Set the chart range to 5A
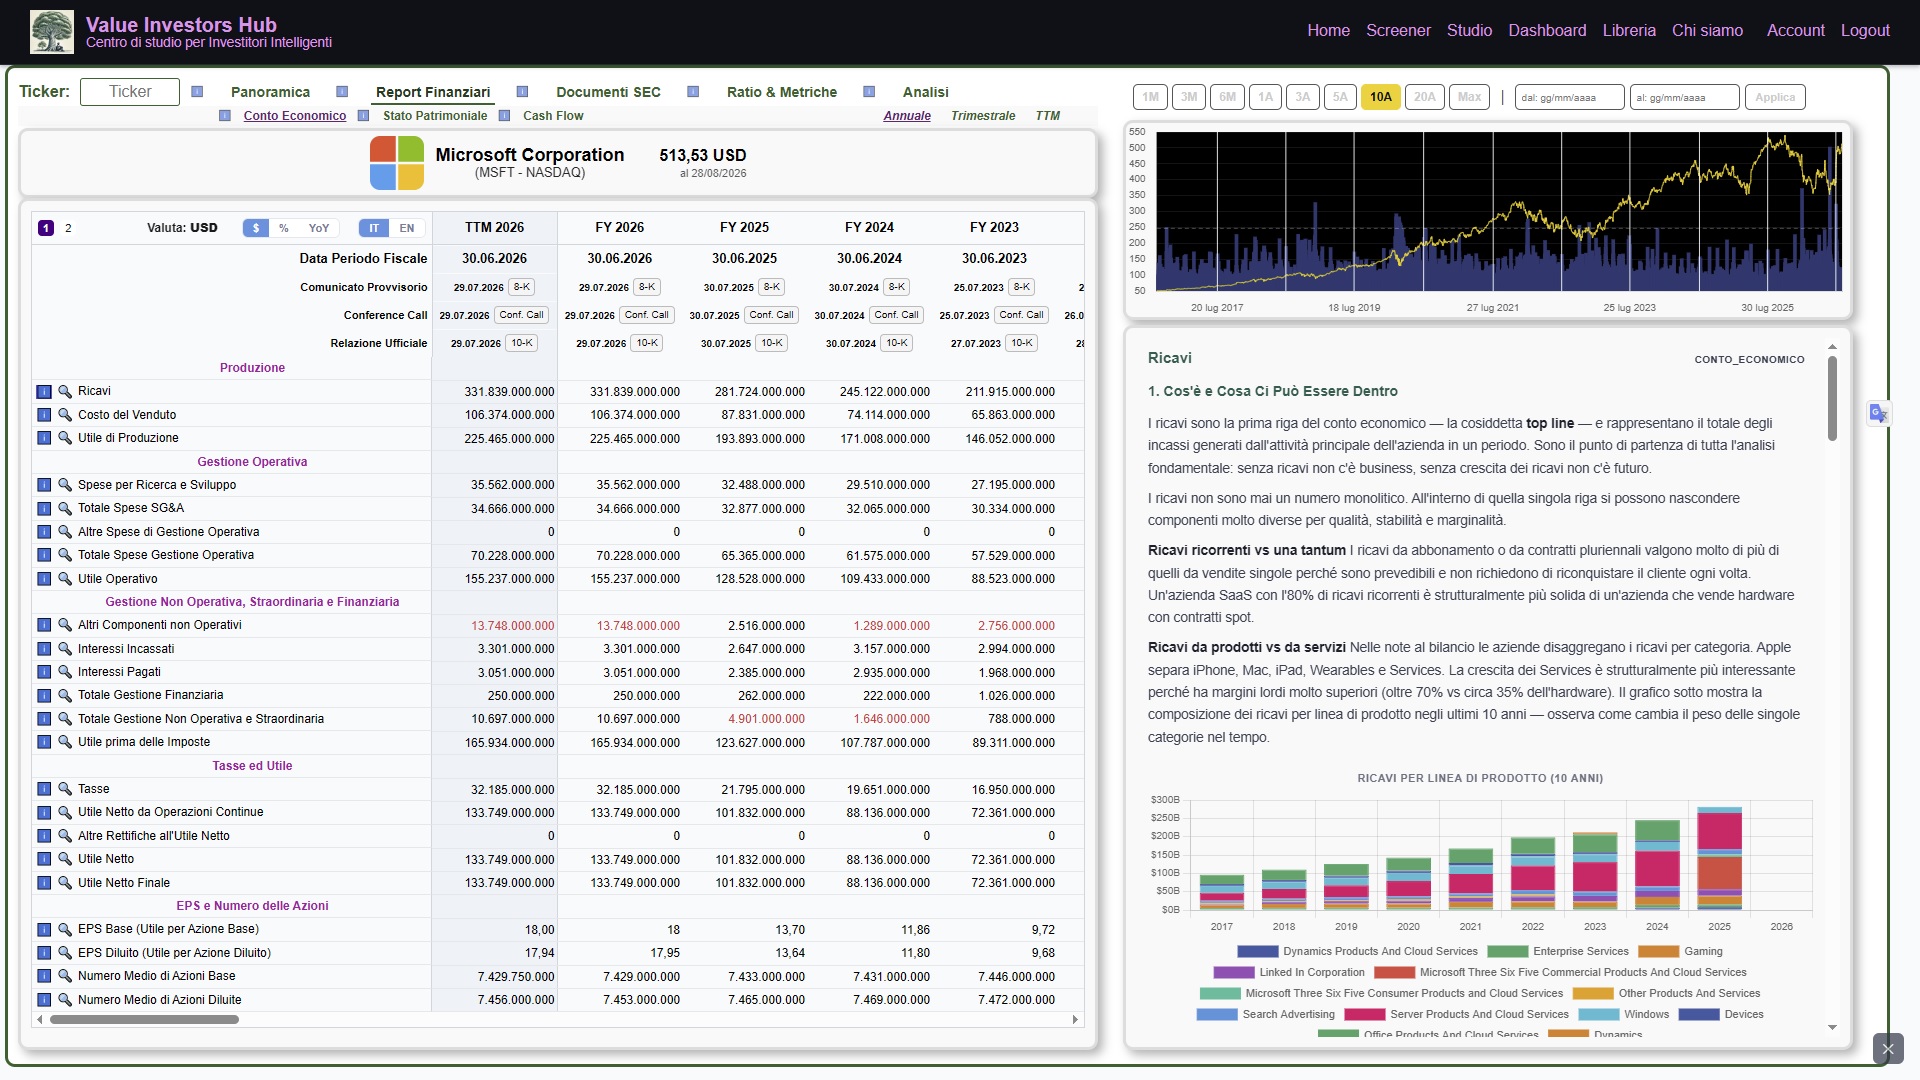The width and height of the screenshot is (1920, 1080). 1340,97
